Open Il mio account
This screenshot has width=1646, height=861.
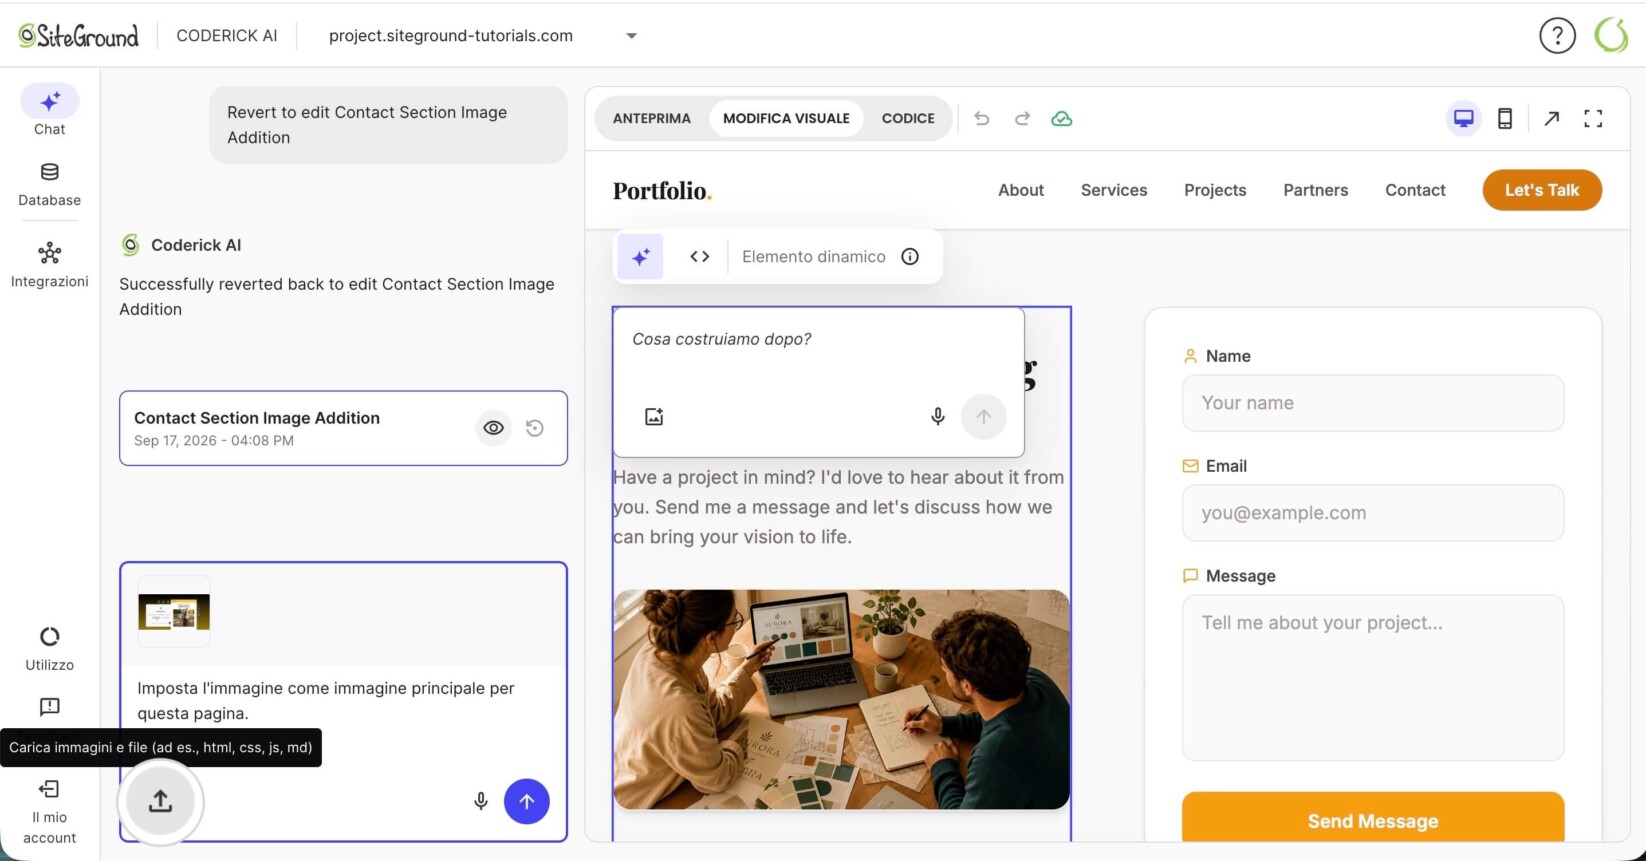click(49, 812)
